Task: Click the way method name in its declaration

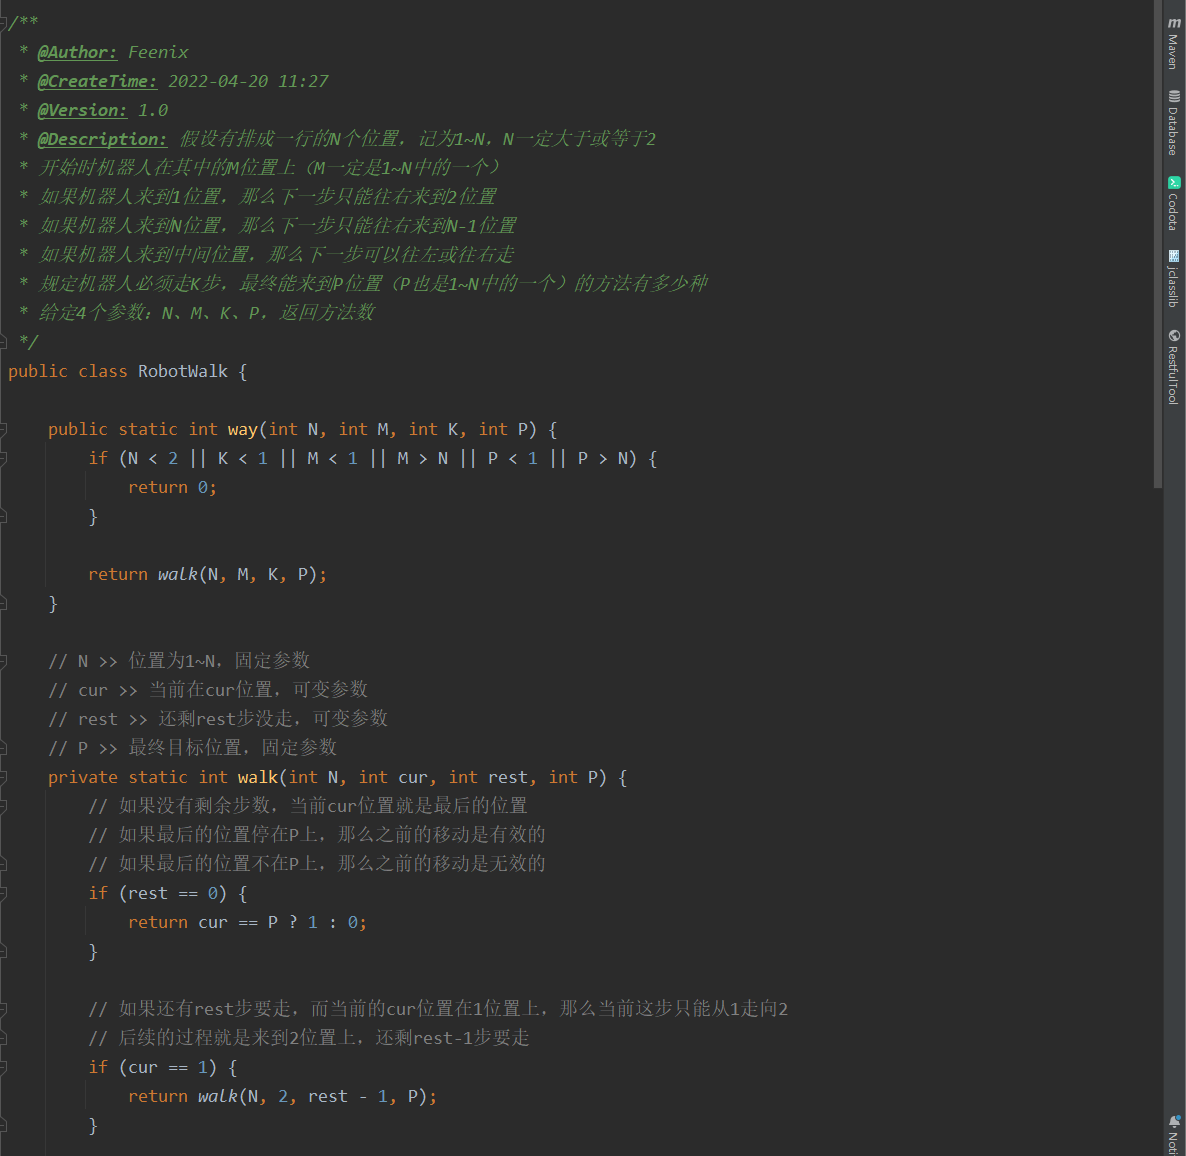Action: [242, 430]
